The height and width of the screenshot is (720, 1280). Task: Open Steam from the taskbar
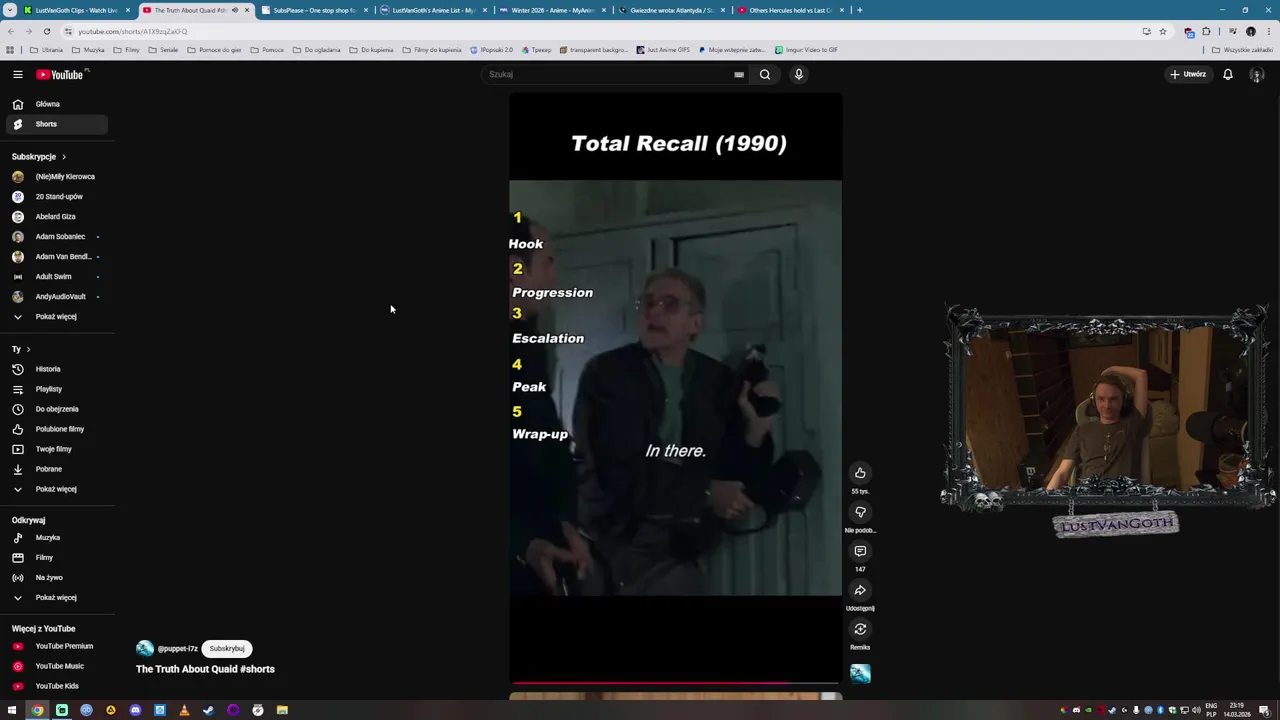pyautogui.click(x=208, y=710)
